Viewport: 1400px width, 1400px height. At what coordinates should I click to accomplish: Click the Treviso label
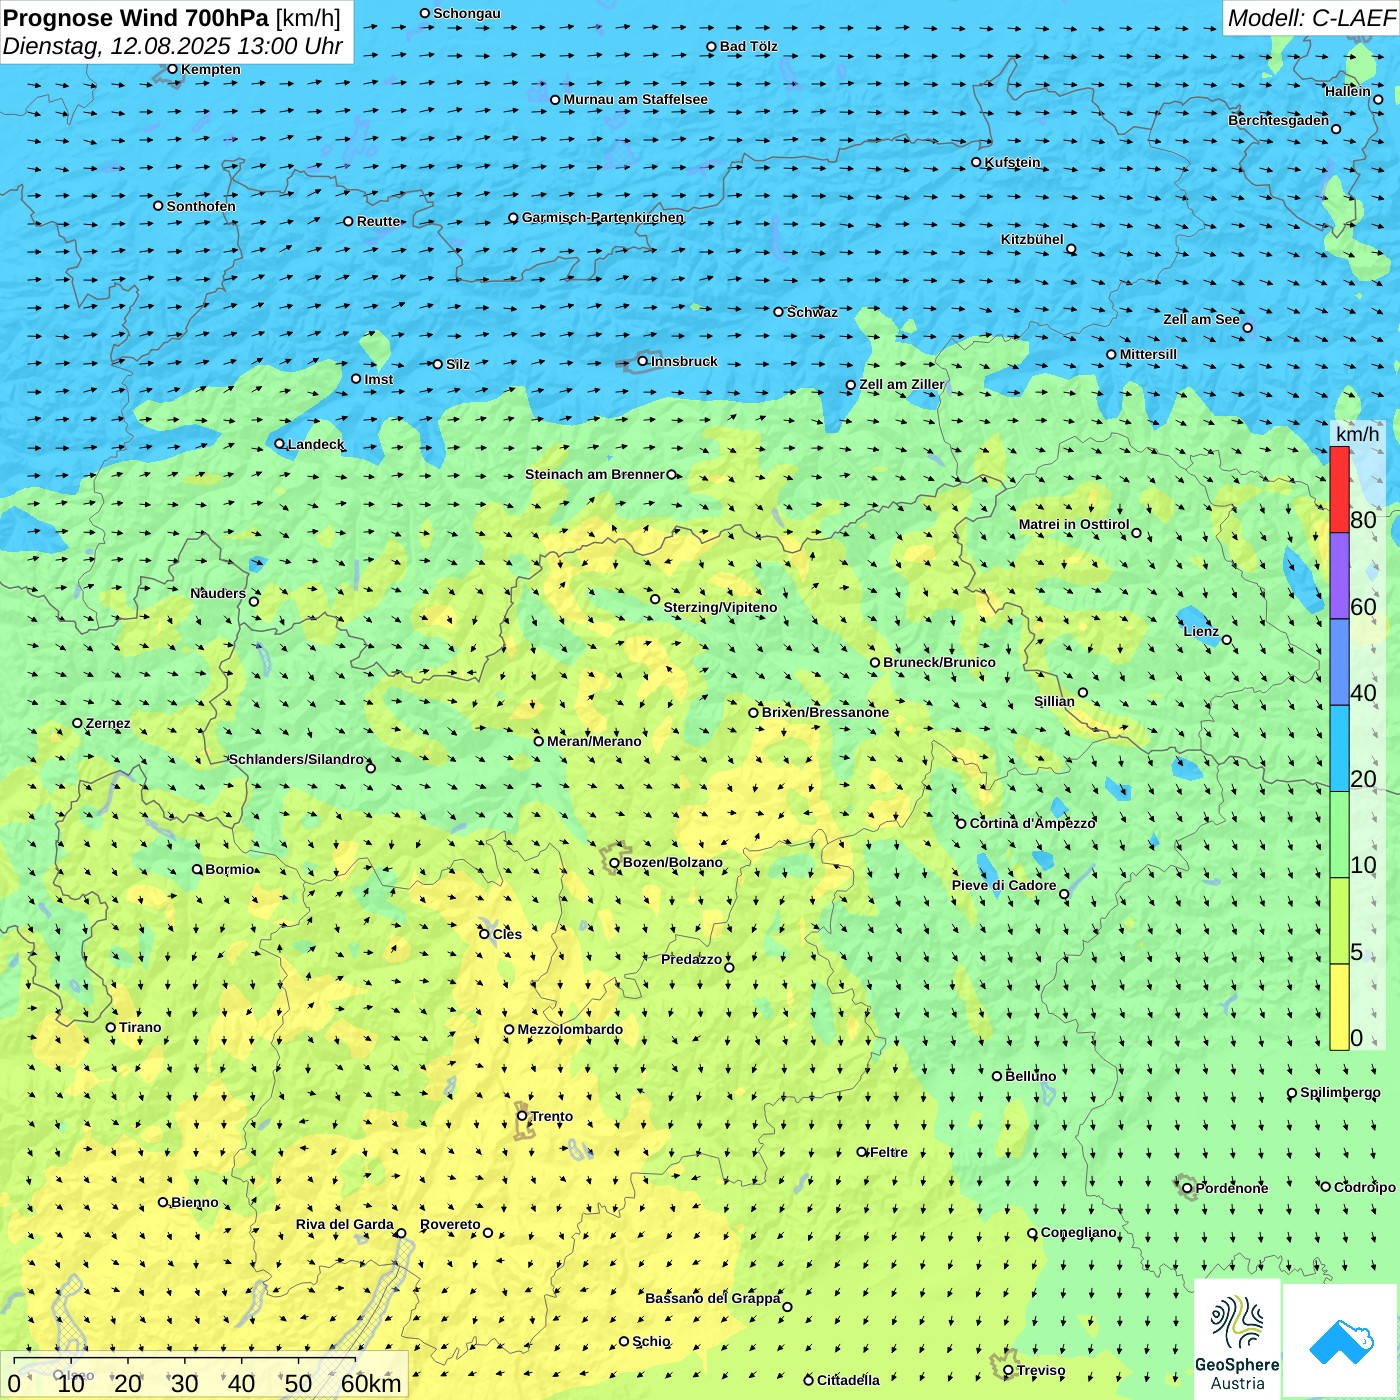1041,1370
